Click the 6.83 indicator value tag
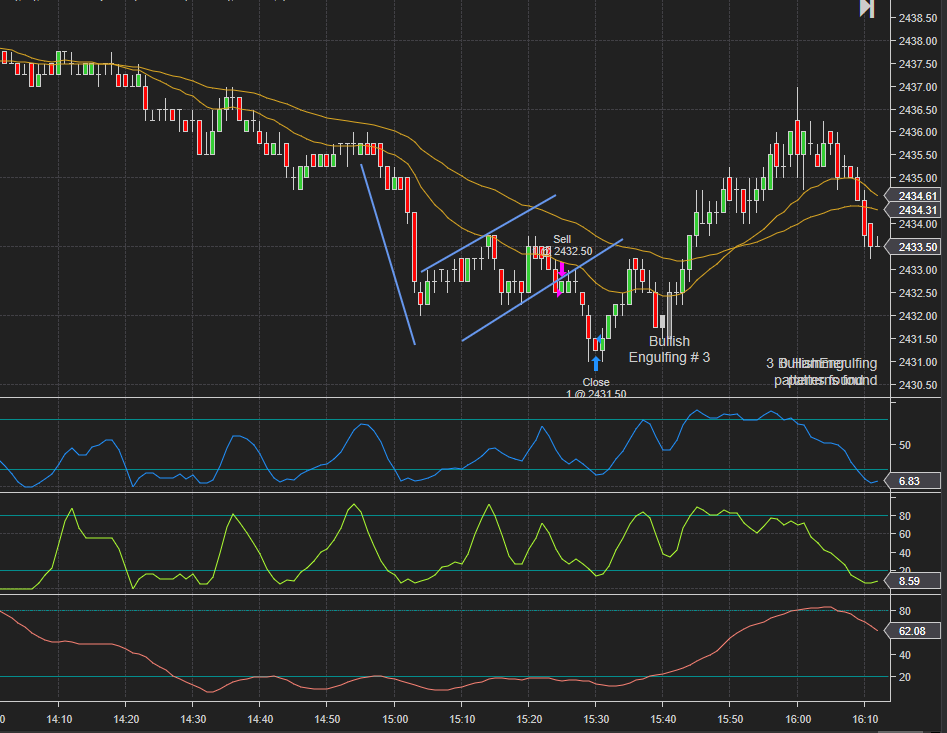Screen dimensions: 947x733 coord(909,481)
